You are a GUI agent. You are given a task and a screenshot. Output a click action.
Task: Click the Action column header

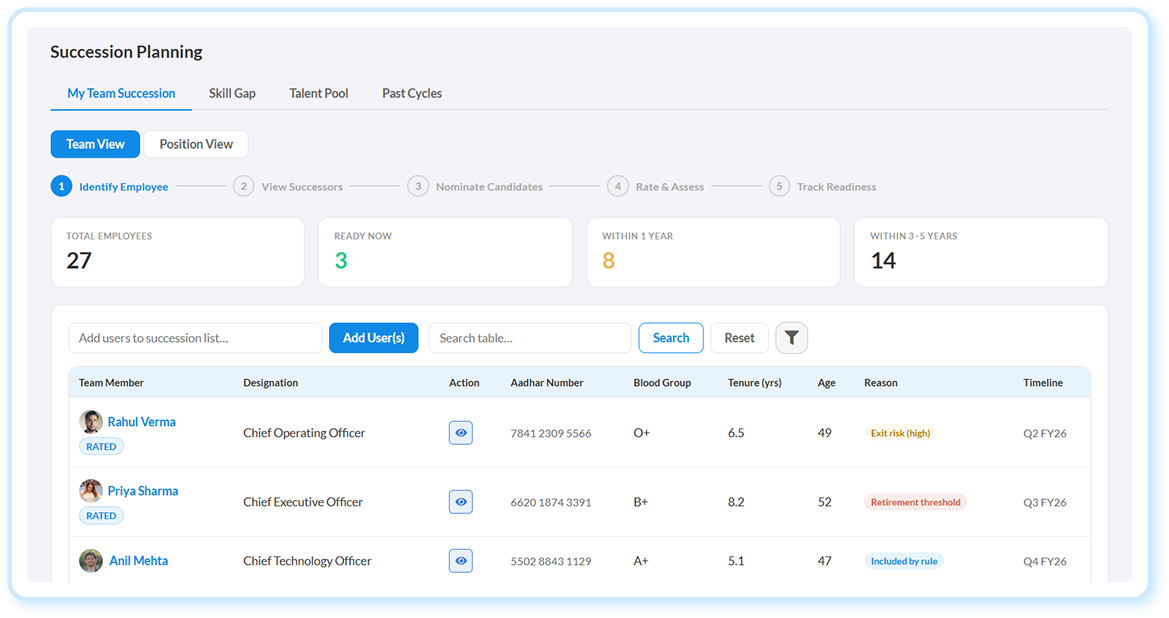click(464, 382)
